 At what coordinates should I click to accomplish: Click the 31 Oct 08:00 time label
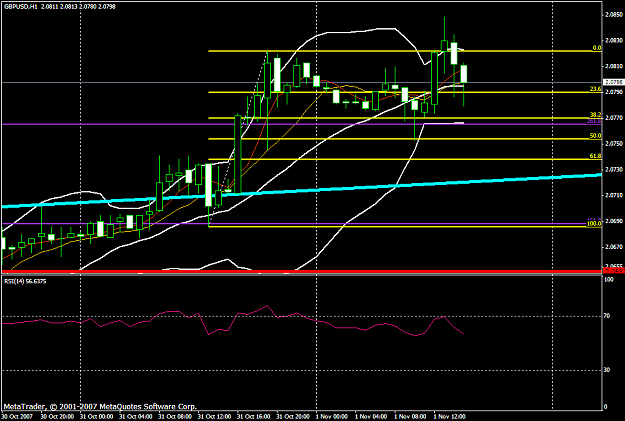click(x=175, y=417)
